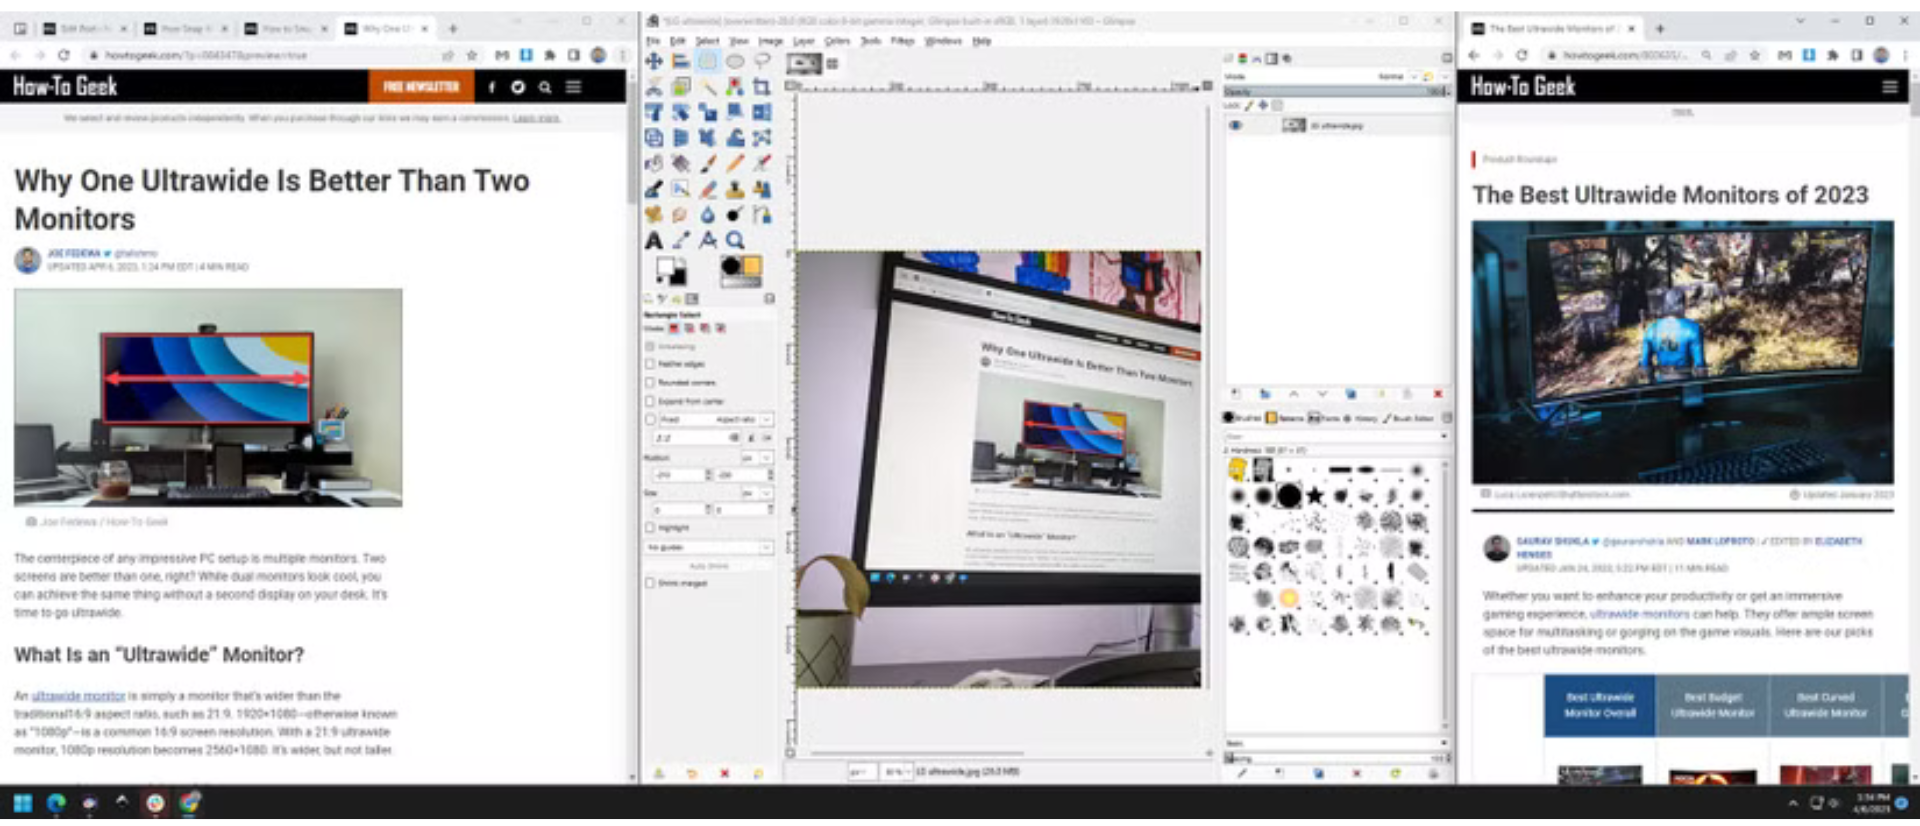Click the layer Opacity slider

1336,92
